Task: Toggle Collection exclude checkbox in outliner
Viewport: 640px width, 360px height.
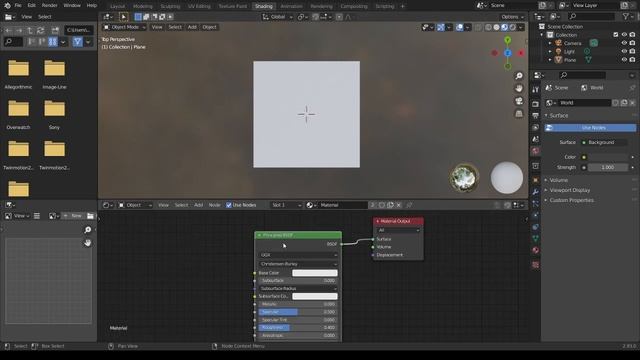Action: [x=616, y=35]
